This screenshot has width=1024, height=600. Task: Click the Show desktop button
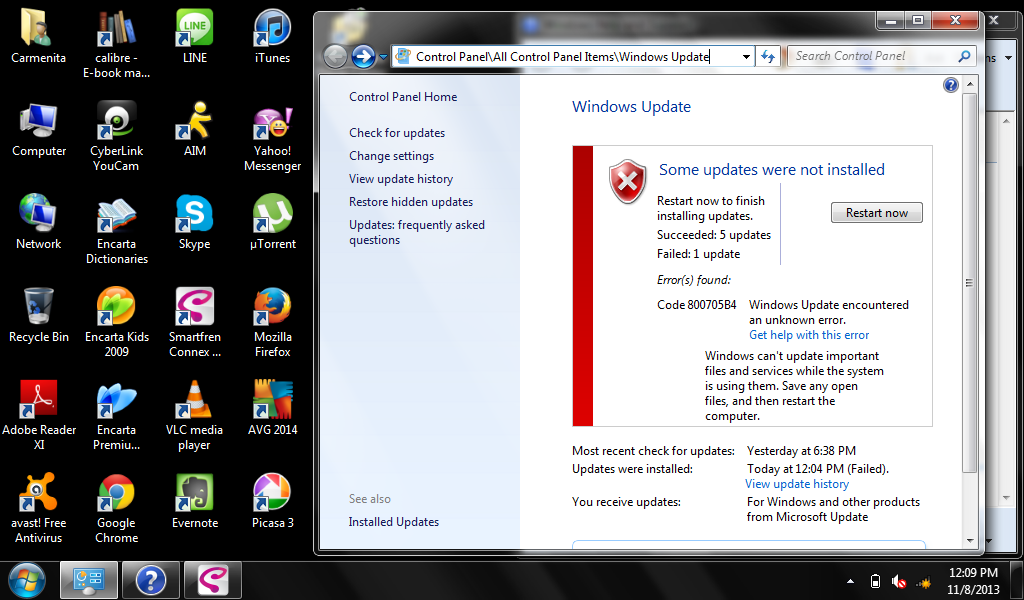click(x=1017, y=580)
